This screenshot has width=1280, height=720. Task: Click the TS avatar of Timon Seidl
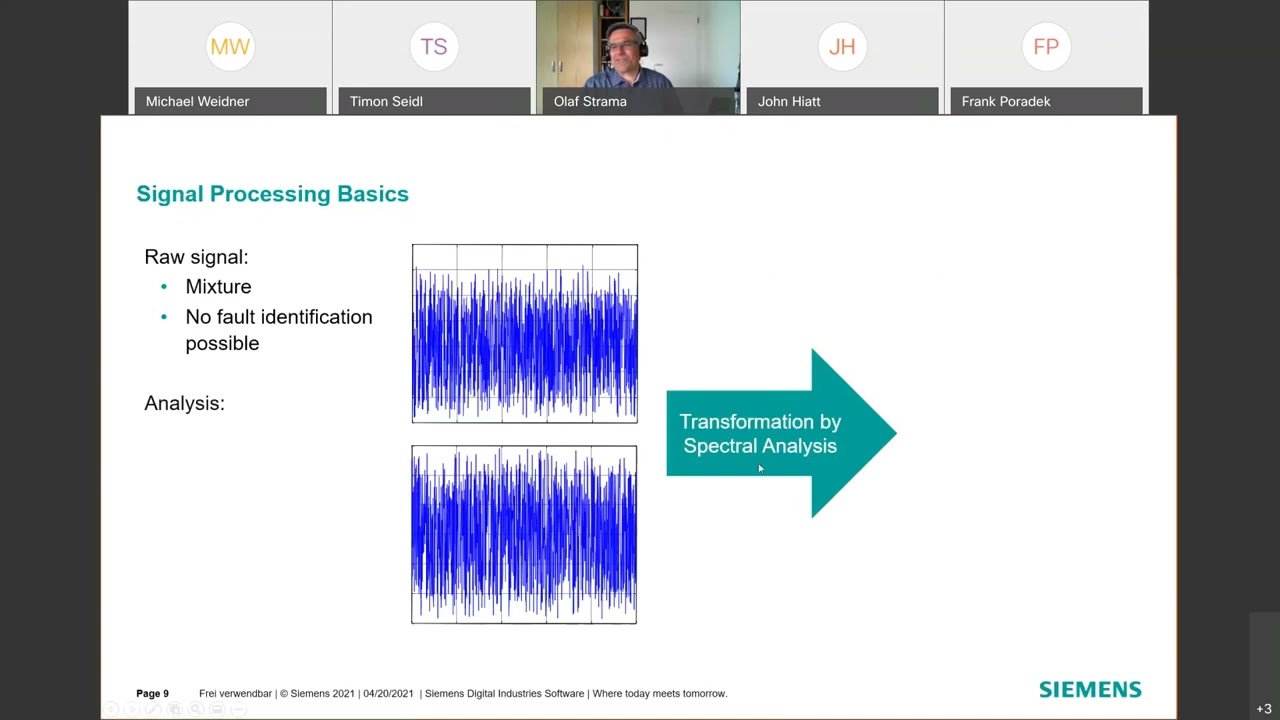pos(434,47)
